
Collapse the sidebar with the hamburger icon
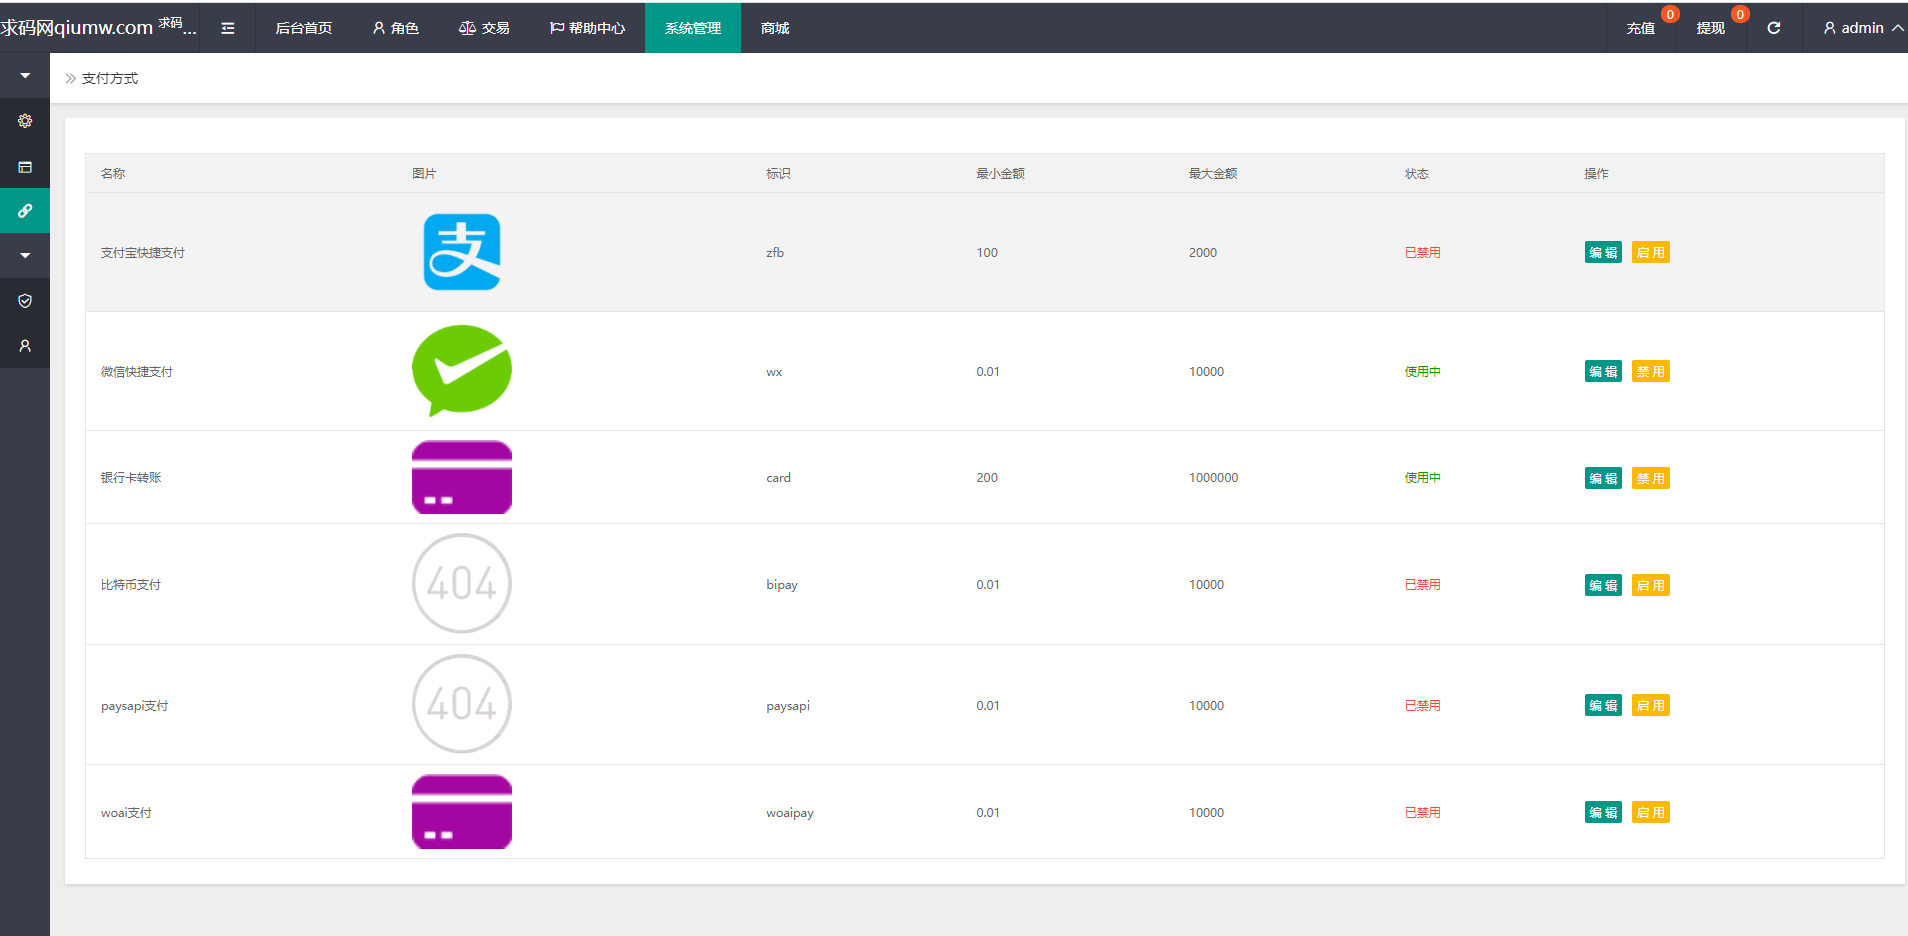tap(228, 28)
